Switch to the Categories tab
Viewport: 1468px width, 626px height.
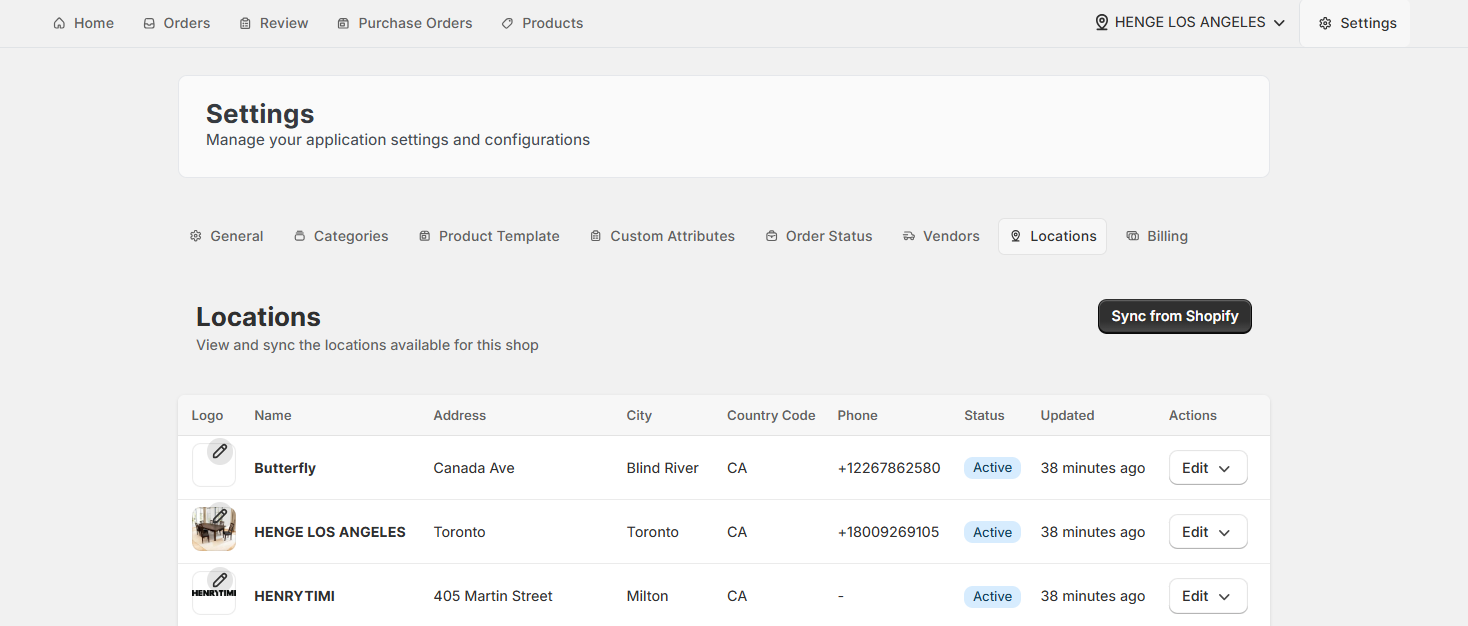tap(341, 236)
